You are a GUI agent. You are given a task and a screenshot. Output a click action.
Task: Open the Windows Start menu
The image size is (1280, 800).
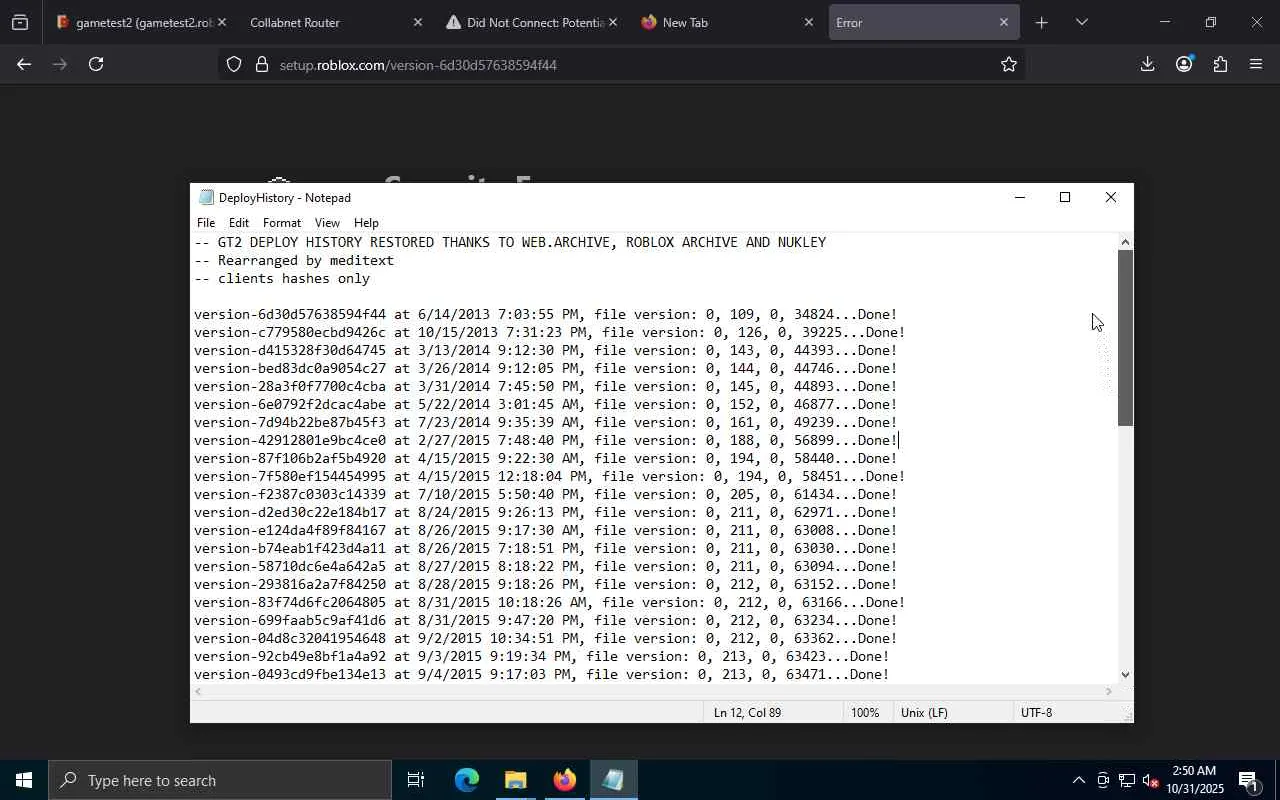click(24, 780)
